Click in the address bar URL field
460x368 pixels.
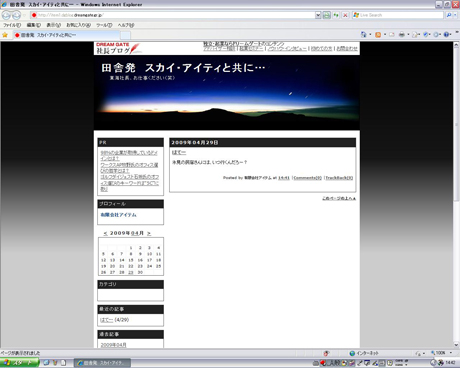(173, 15)
